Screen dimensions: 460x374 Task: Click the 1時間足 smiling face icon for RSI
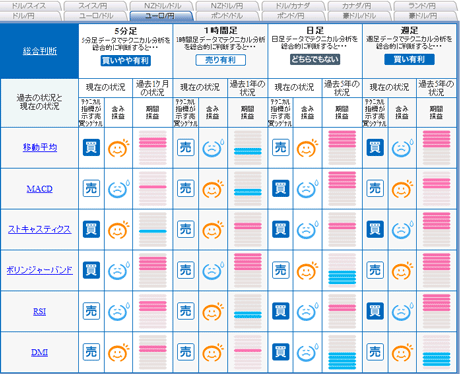click(213, 312)
